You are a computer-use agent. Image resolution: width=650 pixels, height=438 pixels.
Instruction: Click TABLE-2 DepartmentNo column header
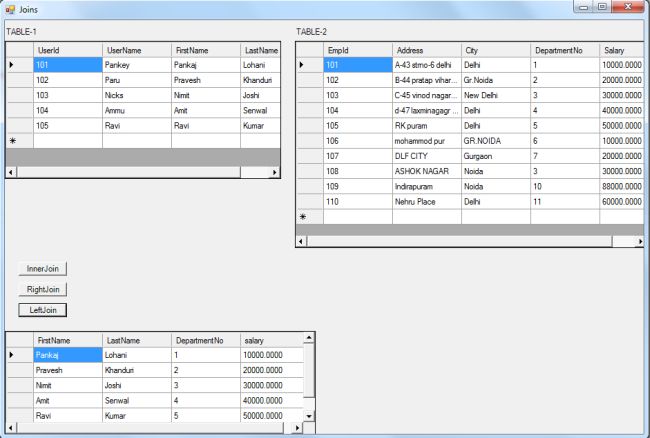tap(565, 50)
